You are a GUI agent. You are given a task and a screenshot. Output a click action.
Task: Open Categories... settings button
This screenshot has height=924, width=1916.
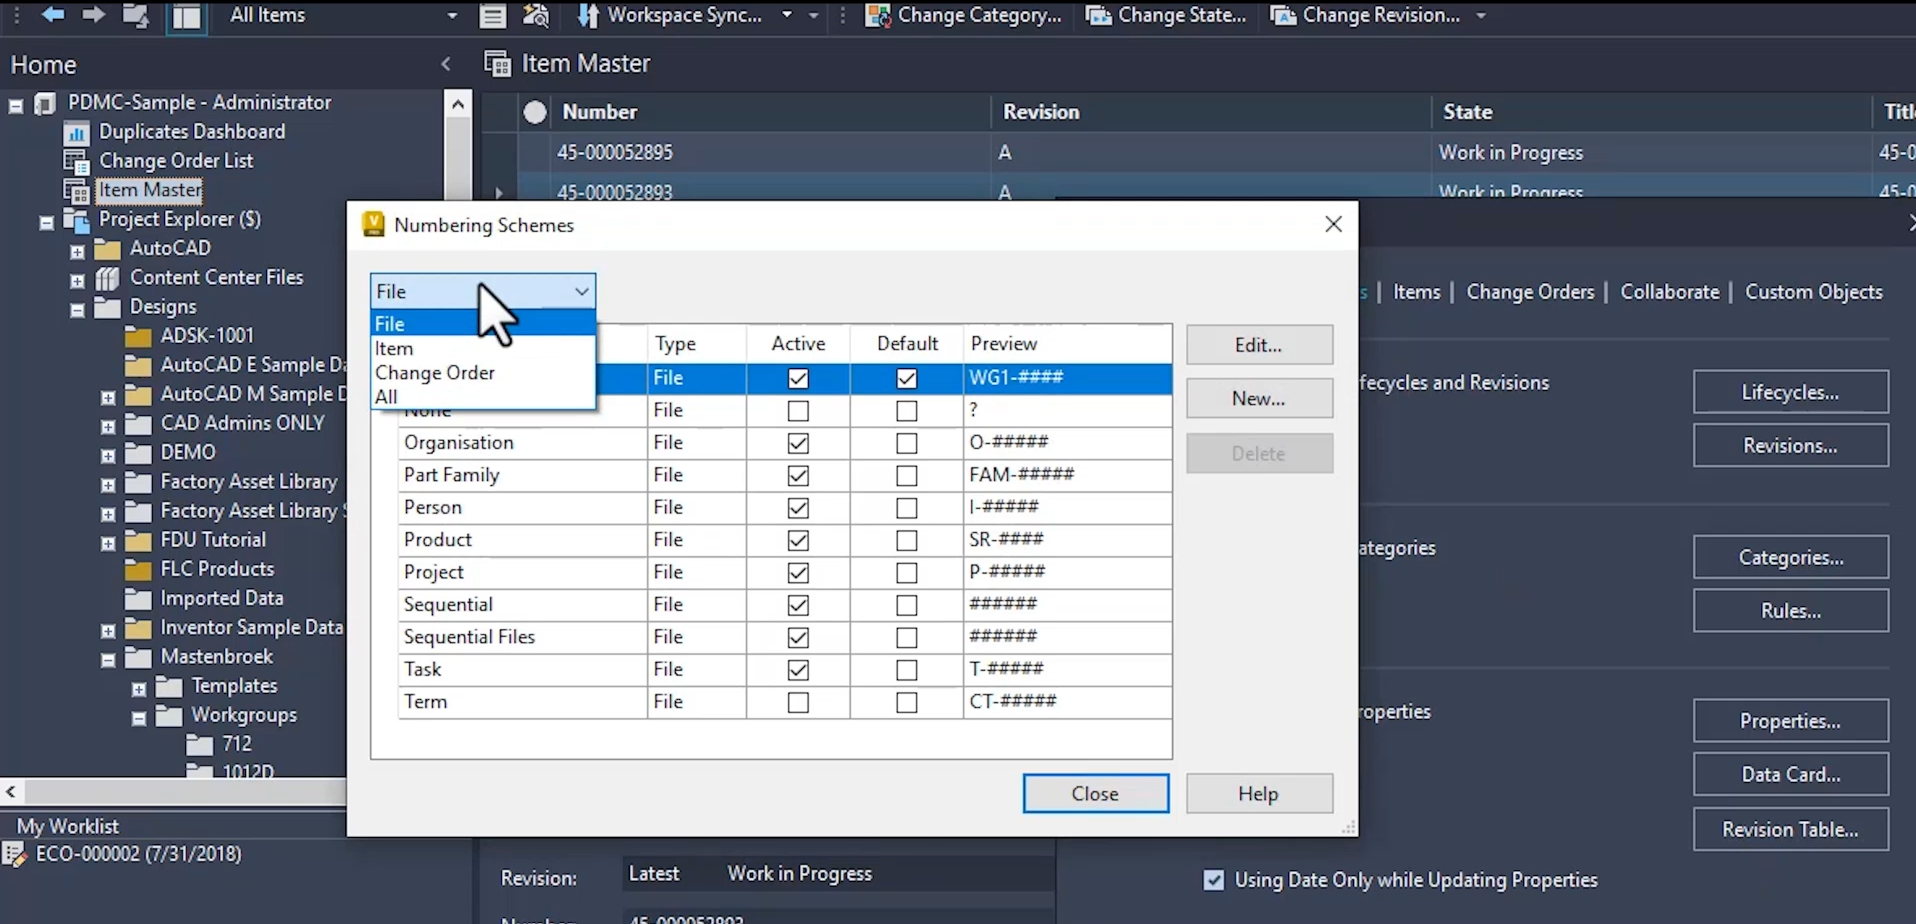(1790, 557)
